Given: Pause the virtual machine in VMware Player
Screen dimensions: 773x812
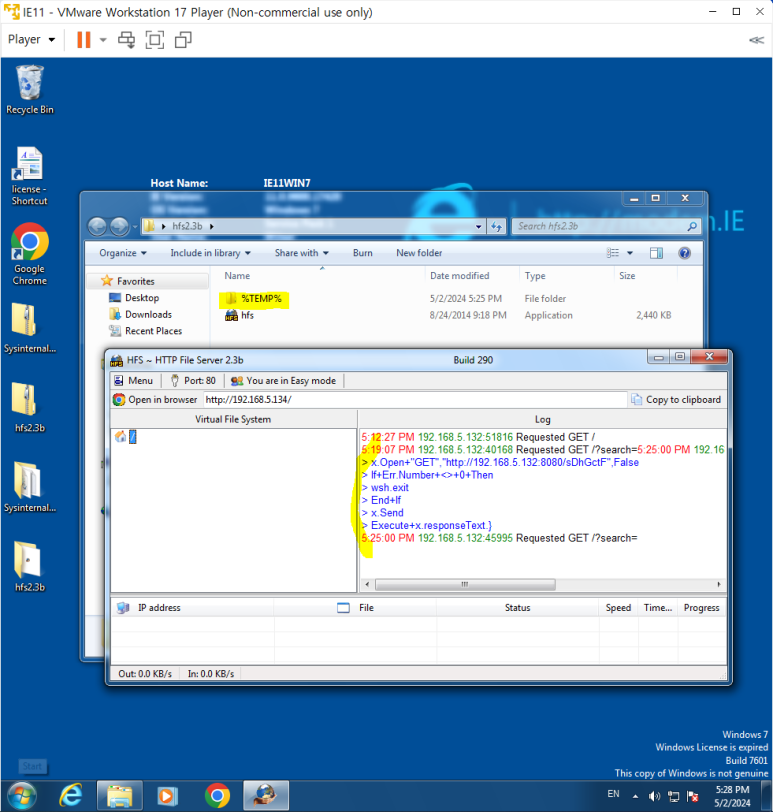Looking at the screenshot, I should coord(83,39).
